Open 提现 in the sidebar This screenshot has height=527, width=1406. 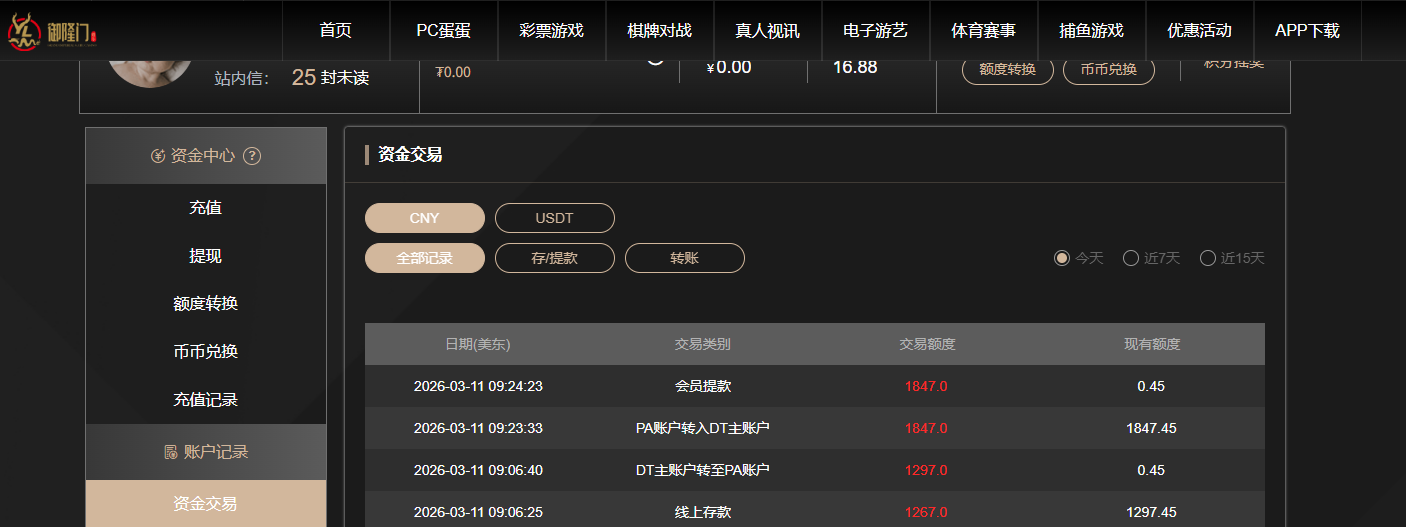click(x=206, y=256)
